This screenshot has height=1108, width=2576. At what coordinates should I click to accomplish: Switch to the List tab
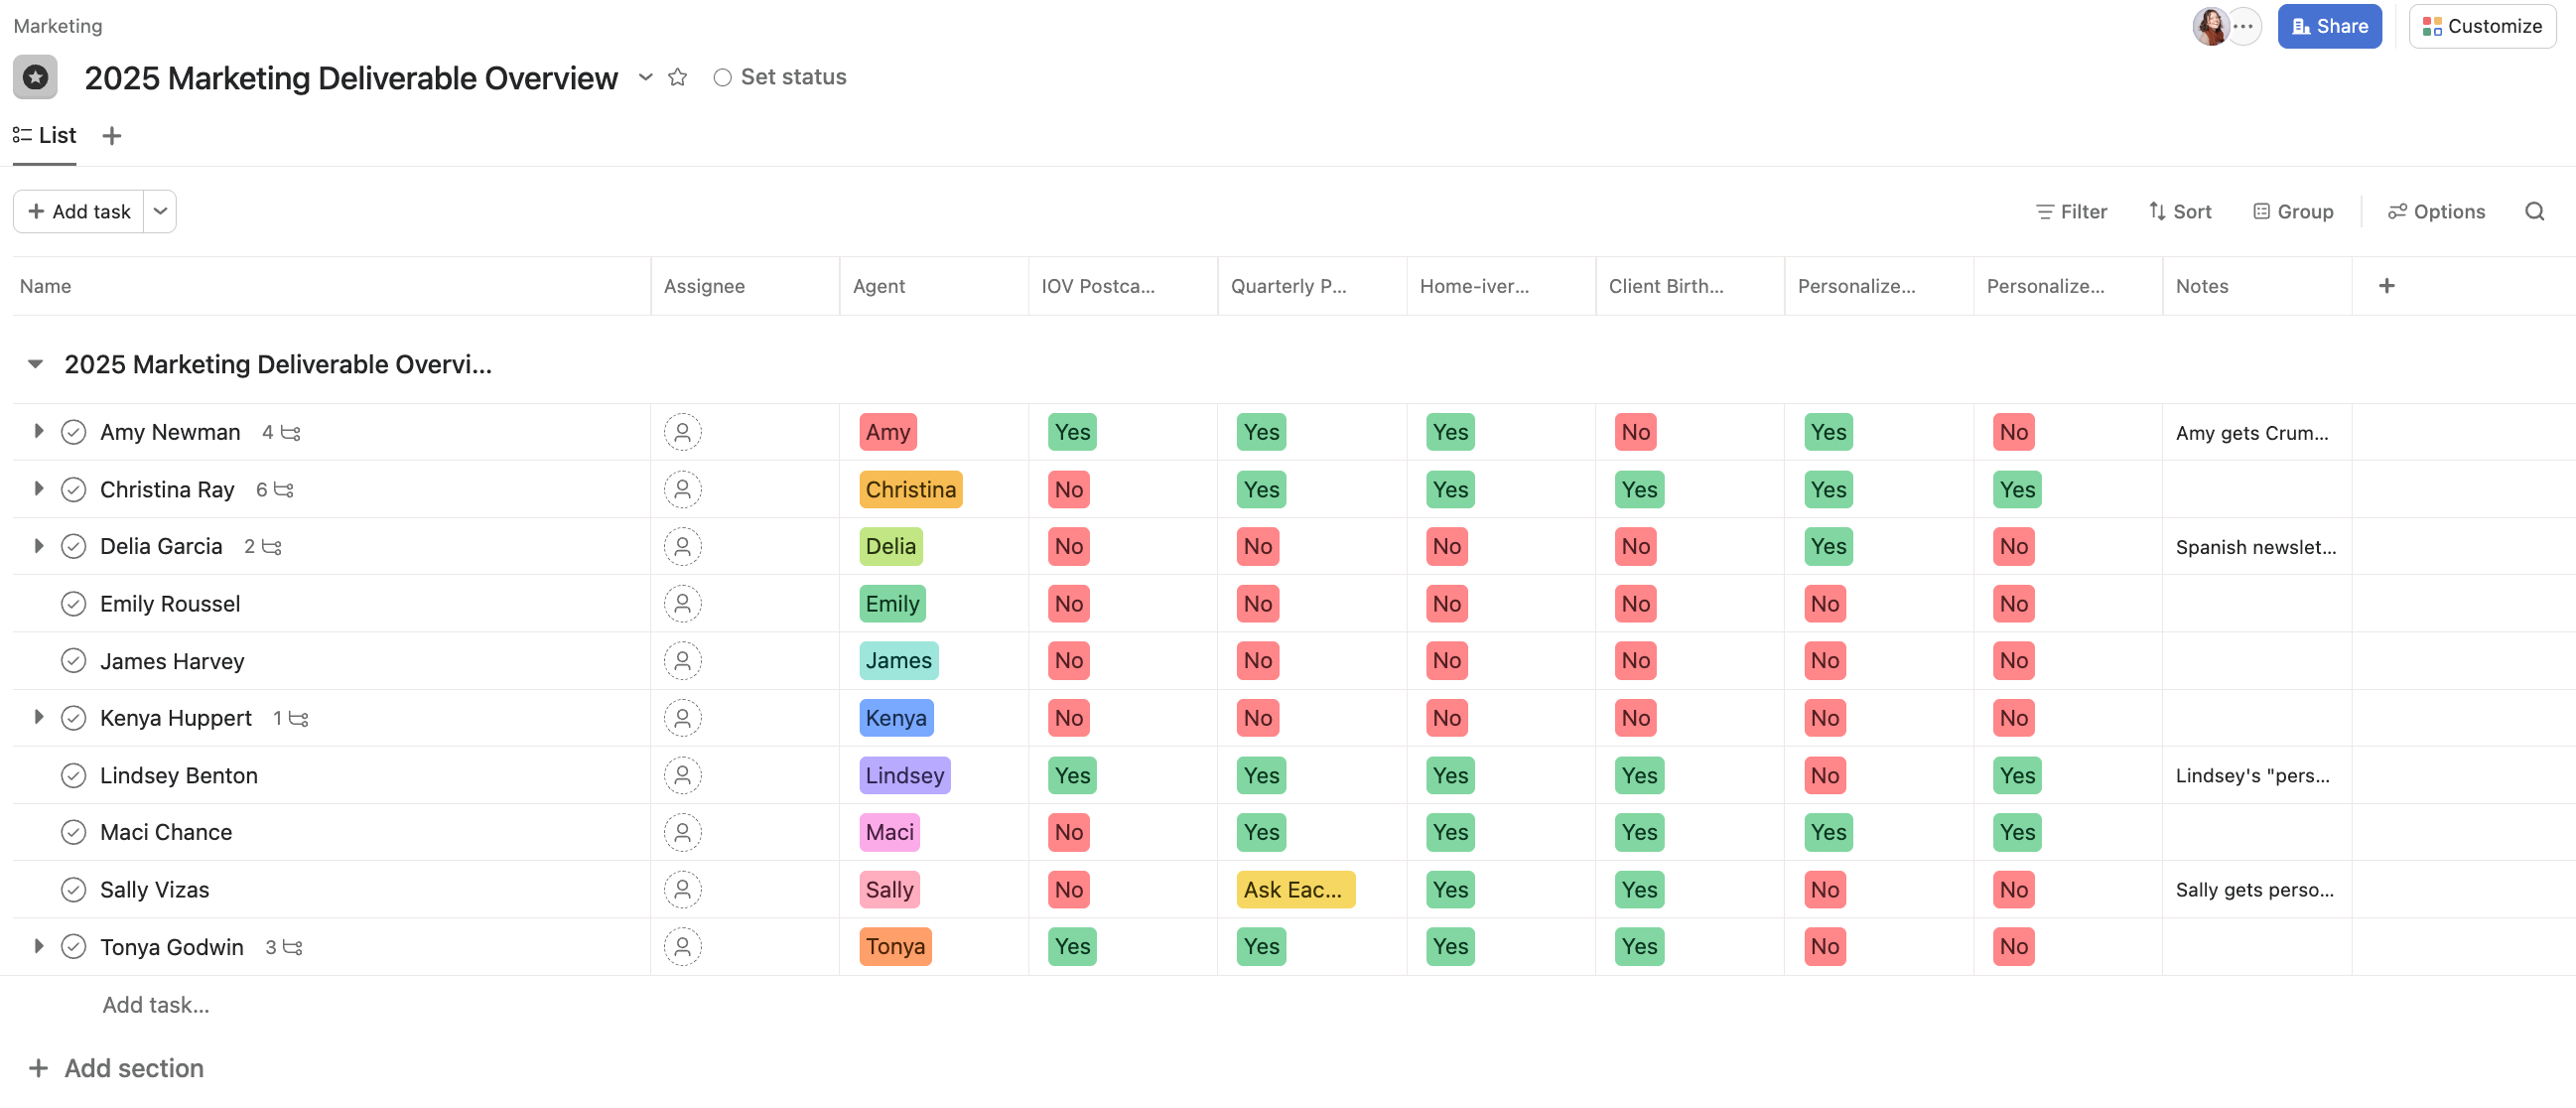(44, 135)
